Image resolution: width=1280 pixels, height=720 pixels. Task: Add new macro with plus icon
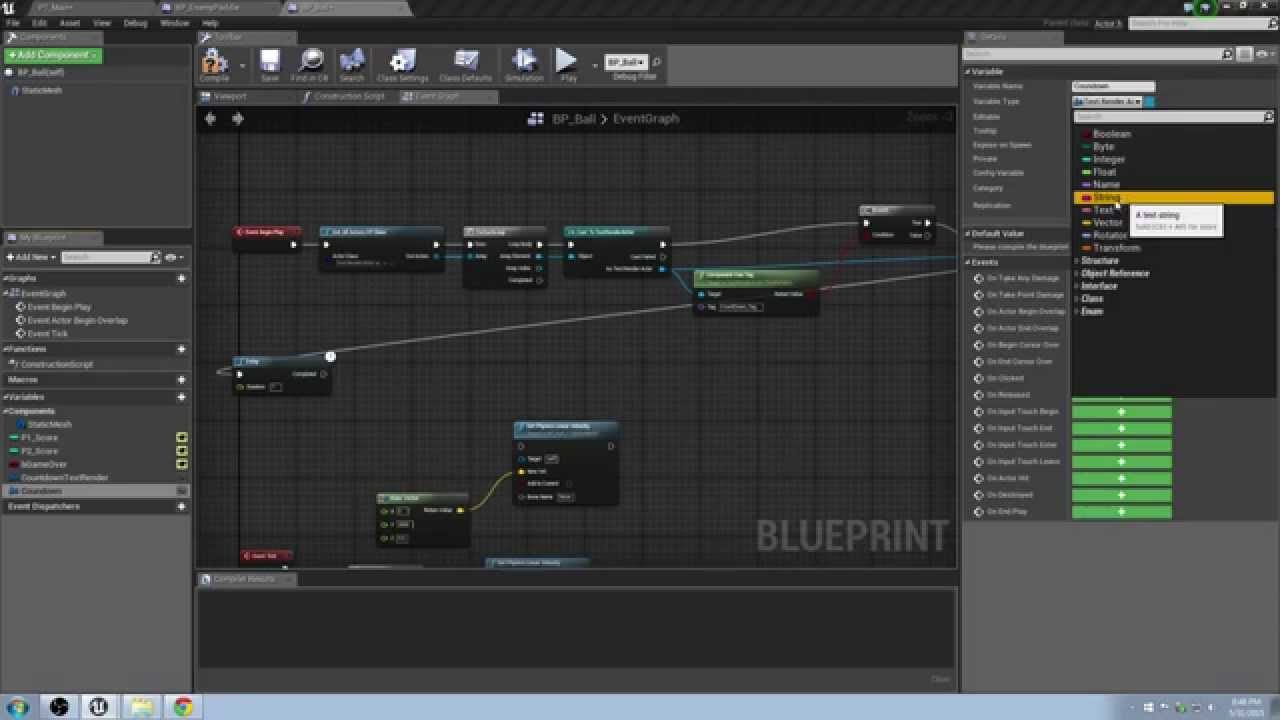[181, 380]
